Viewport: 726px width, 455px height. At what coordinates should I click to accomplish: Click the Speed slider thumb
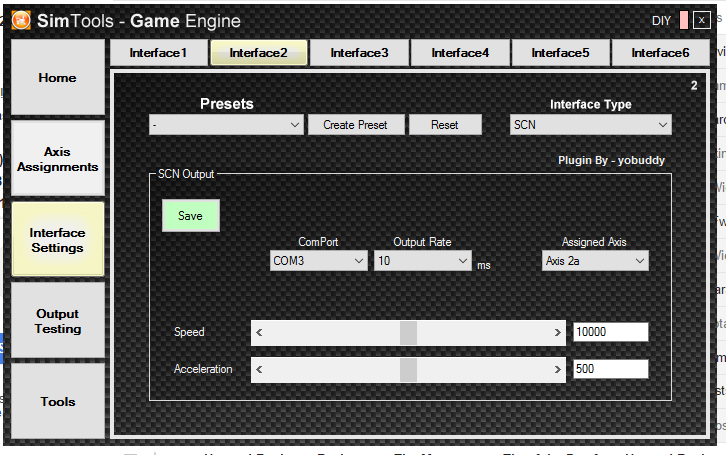pos(408,332)
